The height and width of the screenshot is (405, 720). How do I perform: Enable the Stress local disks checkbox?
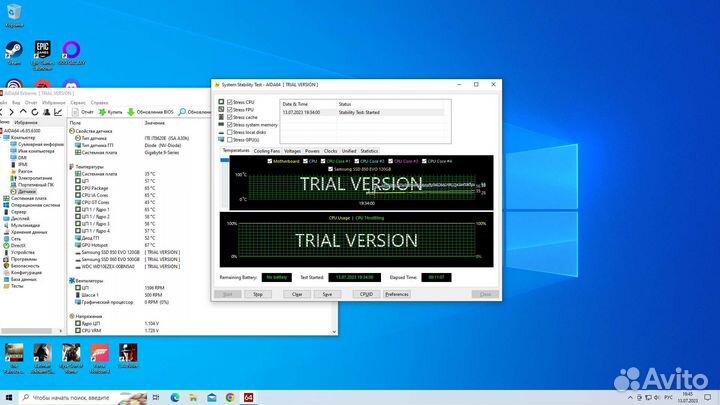click(x=230, y=132)
